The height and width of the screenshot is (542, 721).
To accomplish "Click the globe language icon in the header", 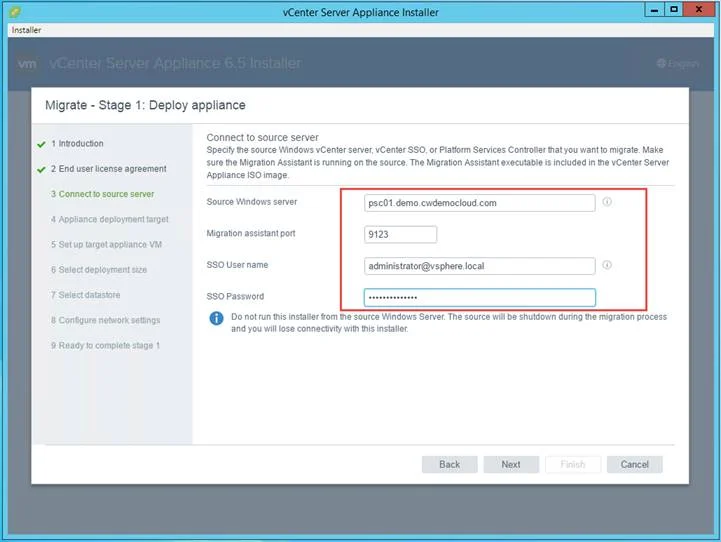I will pos(661,63).
